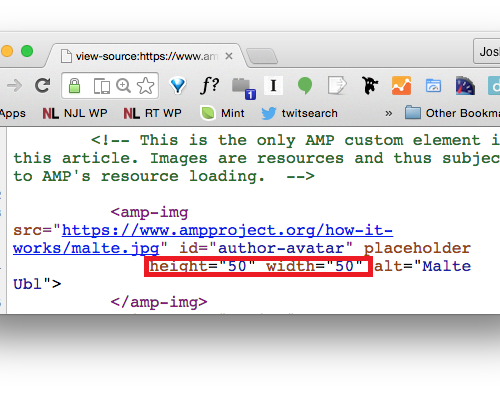Viewport: 500px width, 394px height.
Task: Click the width="50" attribute text
Action: [314, 266]
